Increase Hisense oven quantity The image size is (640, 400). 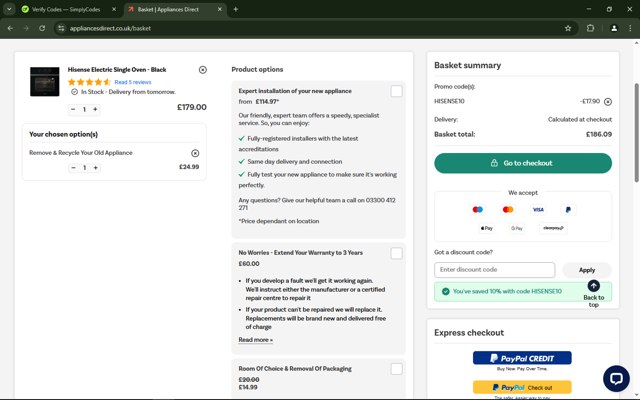(95, 109)
